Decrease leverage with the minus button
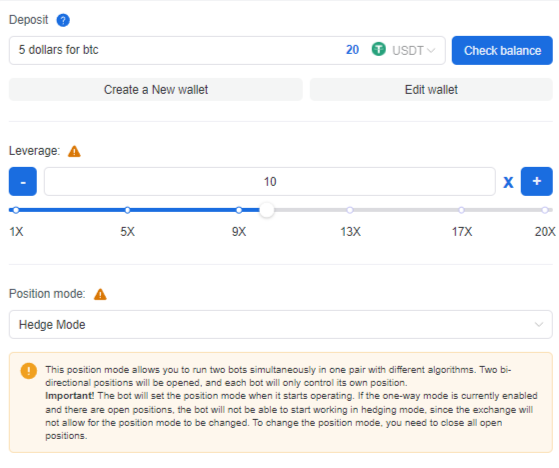This screenshot has width=559, height=468. [x=23, y=181]
